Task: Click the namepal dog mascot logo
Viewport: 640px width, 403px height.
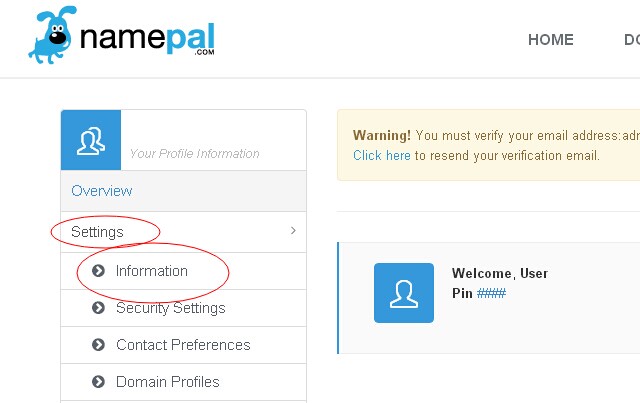Action: (x=52, y=38)
